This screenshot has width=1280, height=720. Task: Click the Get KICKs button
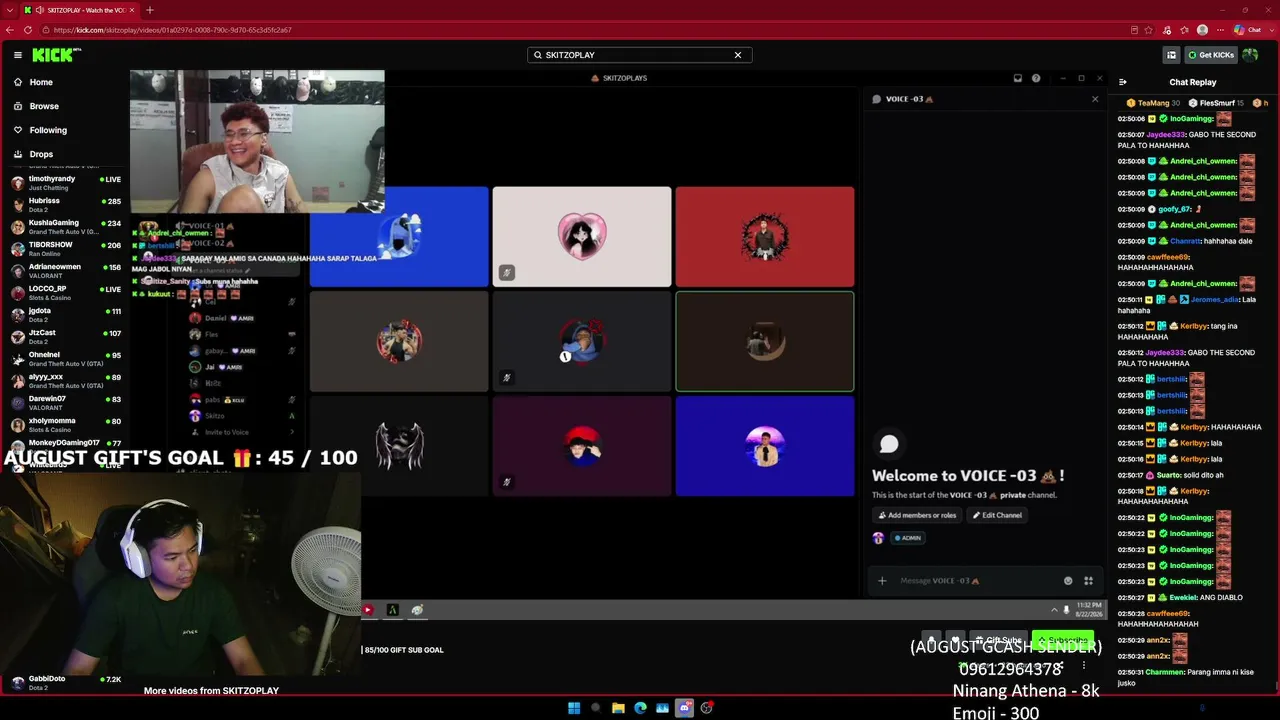(x=1211, y=55)
